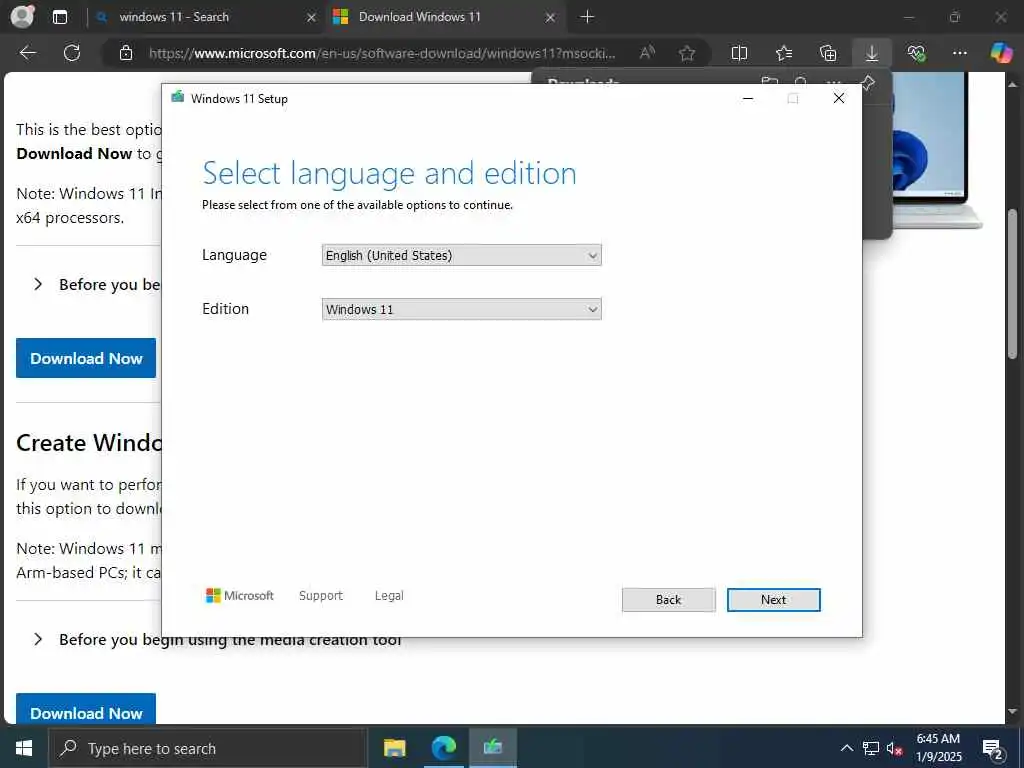
Task: Open Downloads toolbar button
Action: [x=872, y=53]
